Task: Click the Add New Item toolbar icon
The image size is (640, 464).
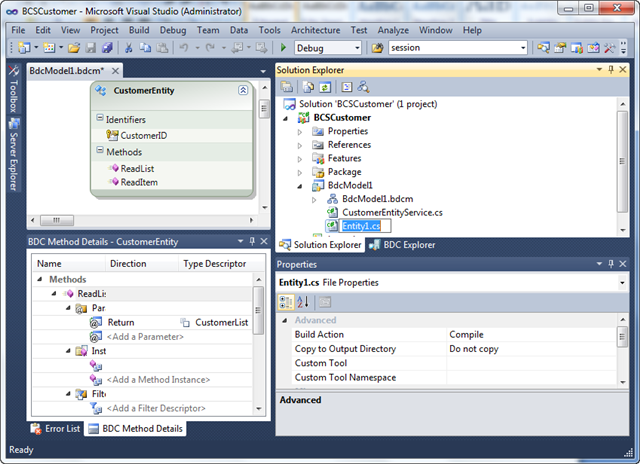Action: pos(49,48)
